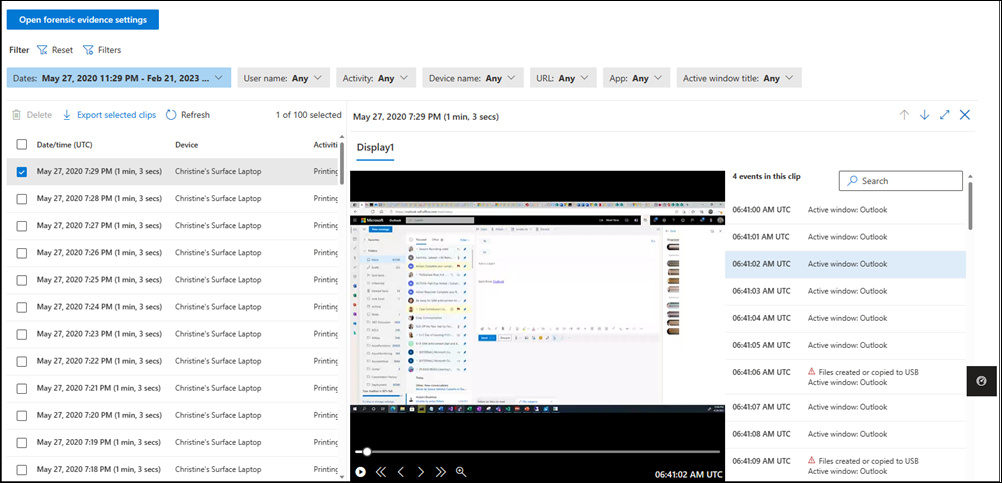The image size is (1002, 483).
Task: Jump to last frame double-right arrows
Action: tap(440, 472)
